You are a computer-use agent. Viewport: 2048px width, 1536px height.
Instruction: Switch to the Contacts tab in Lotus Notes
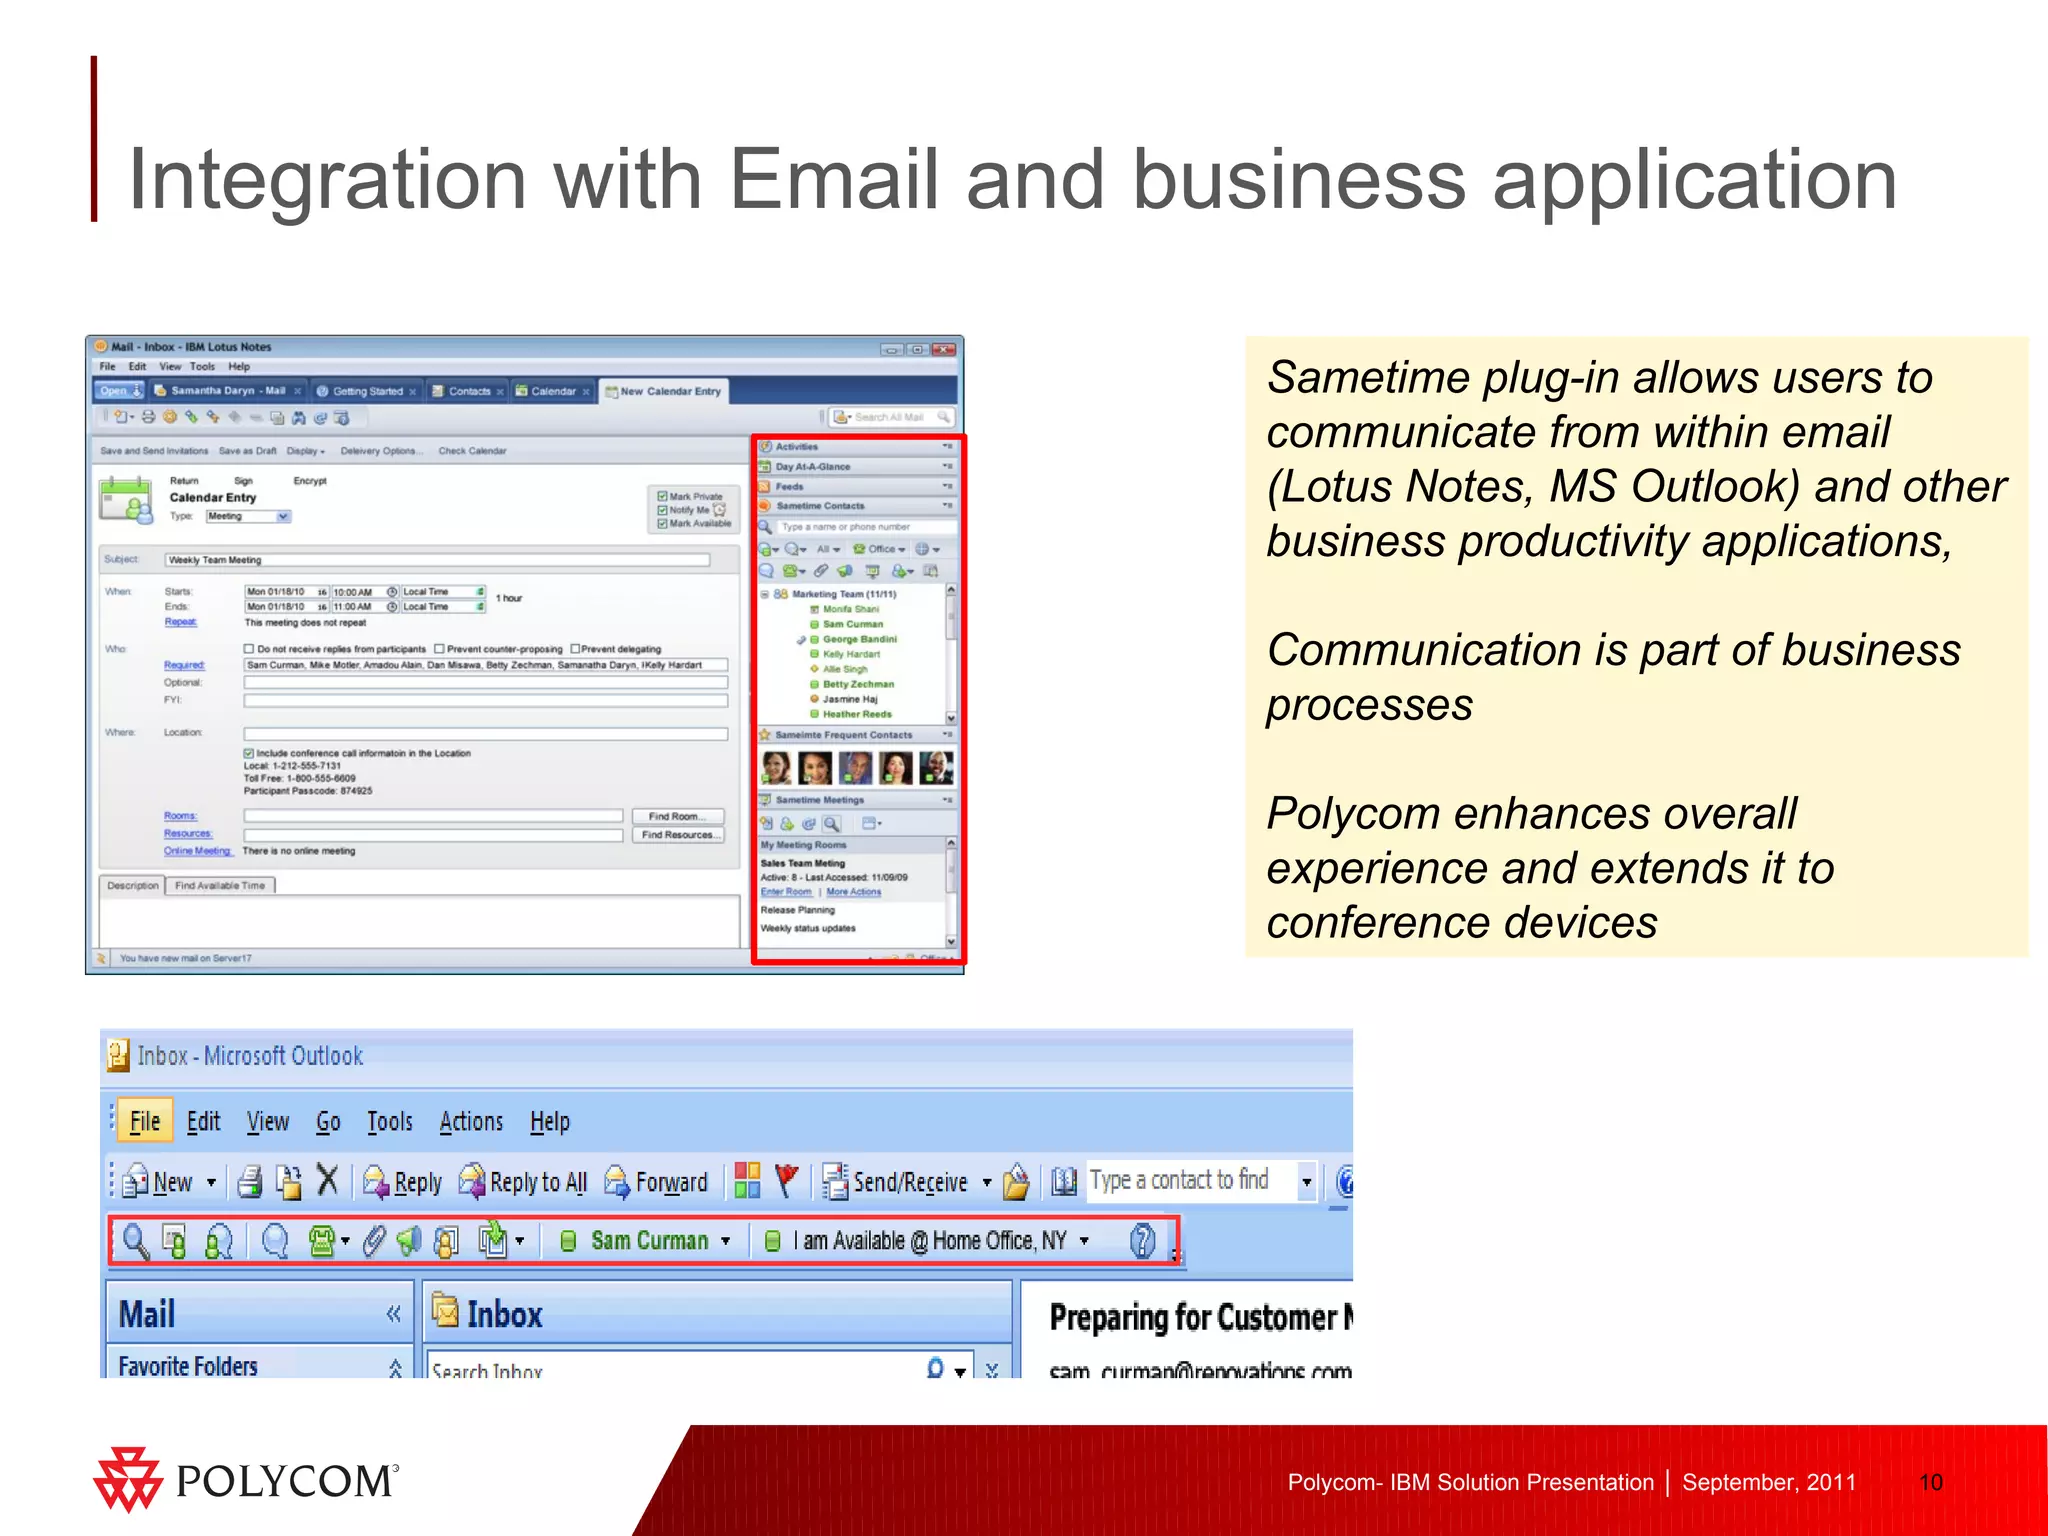click(x=467, y=391)
